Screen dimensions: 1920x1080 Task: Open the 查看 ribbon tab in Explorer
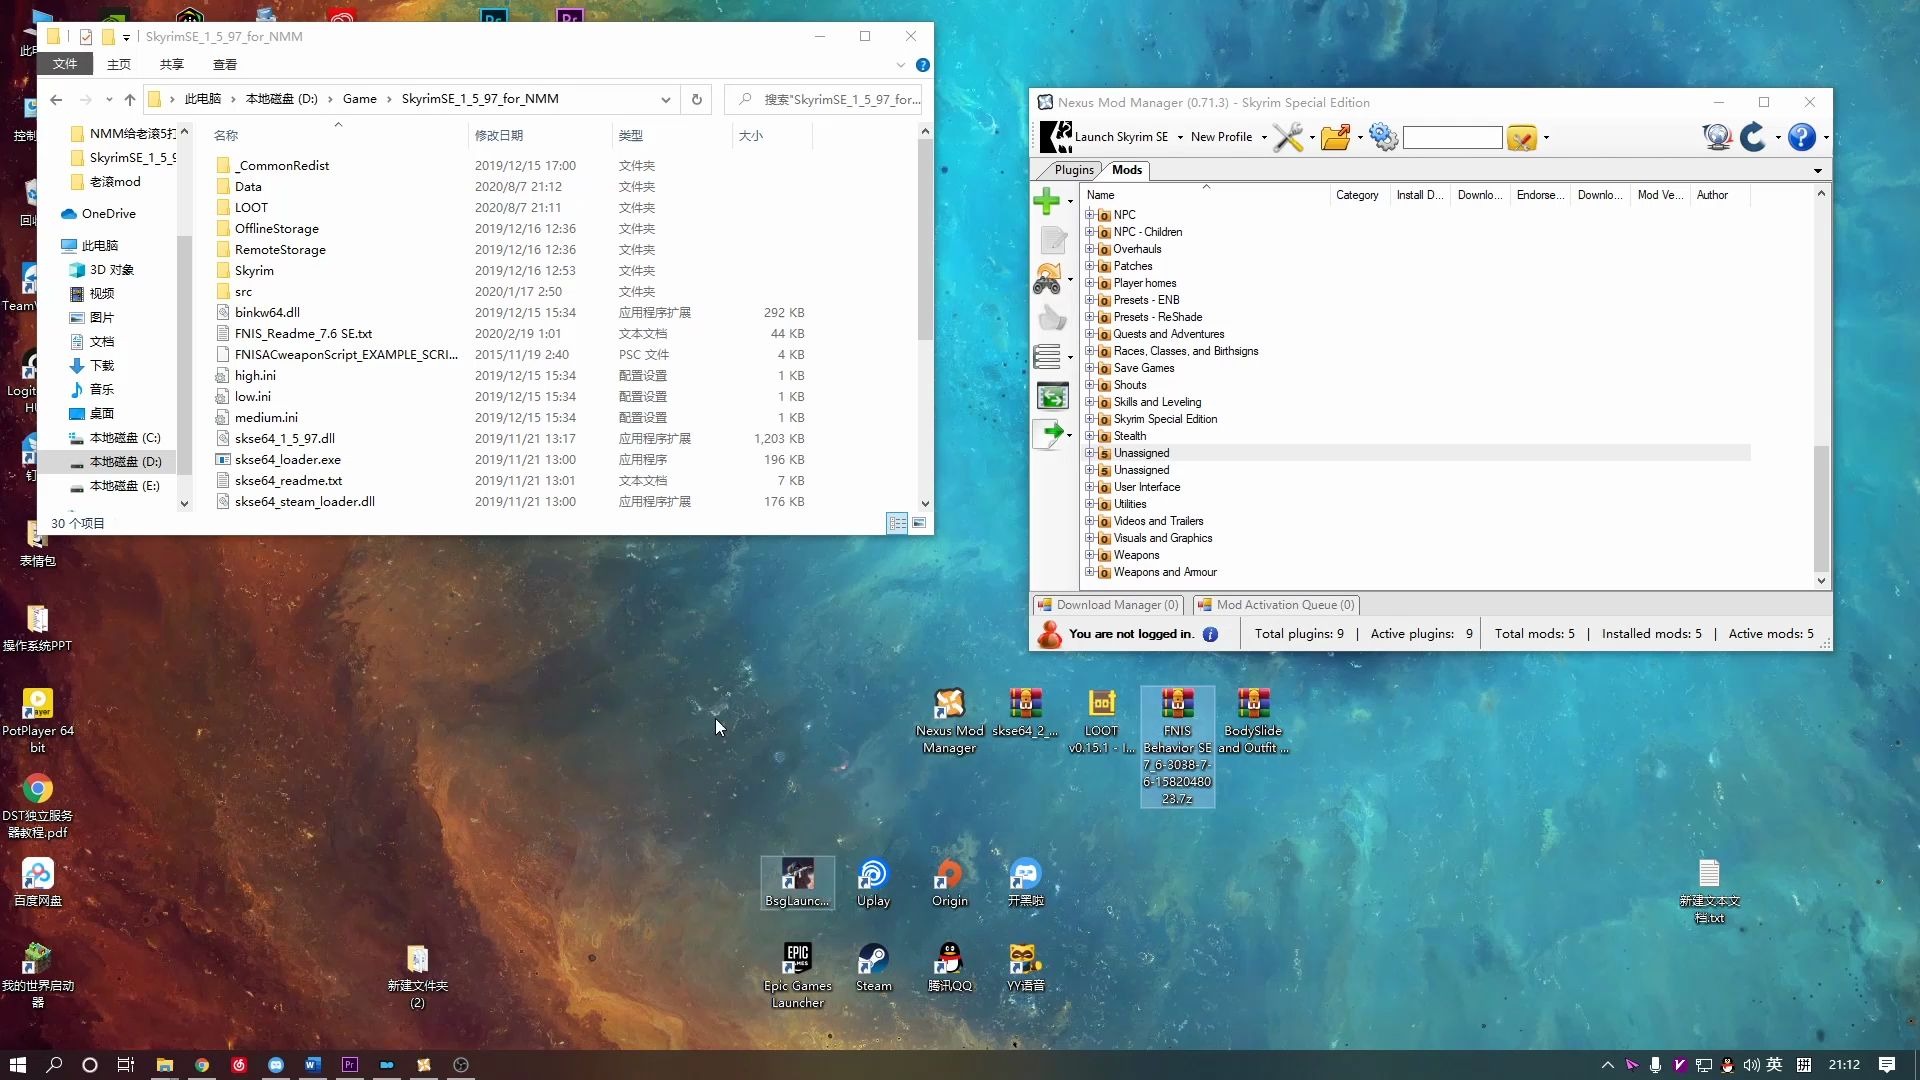pos(224,64)
